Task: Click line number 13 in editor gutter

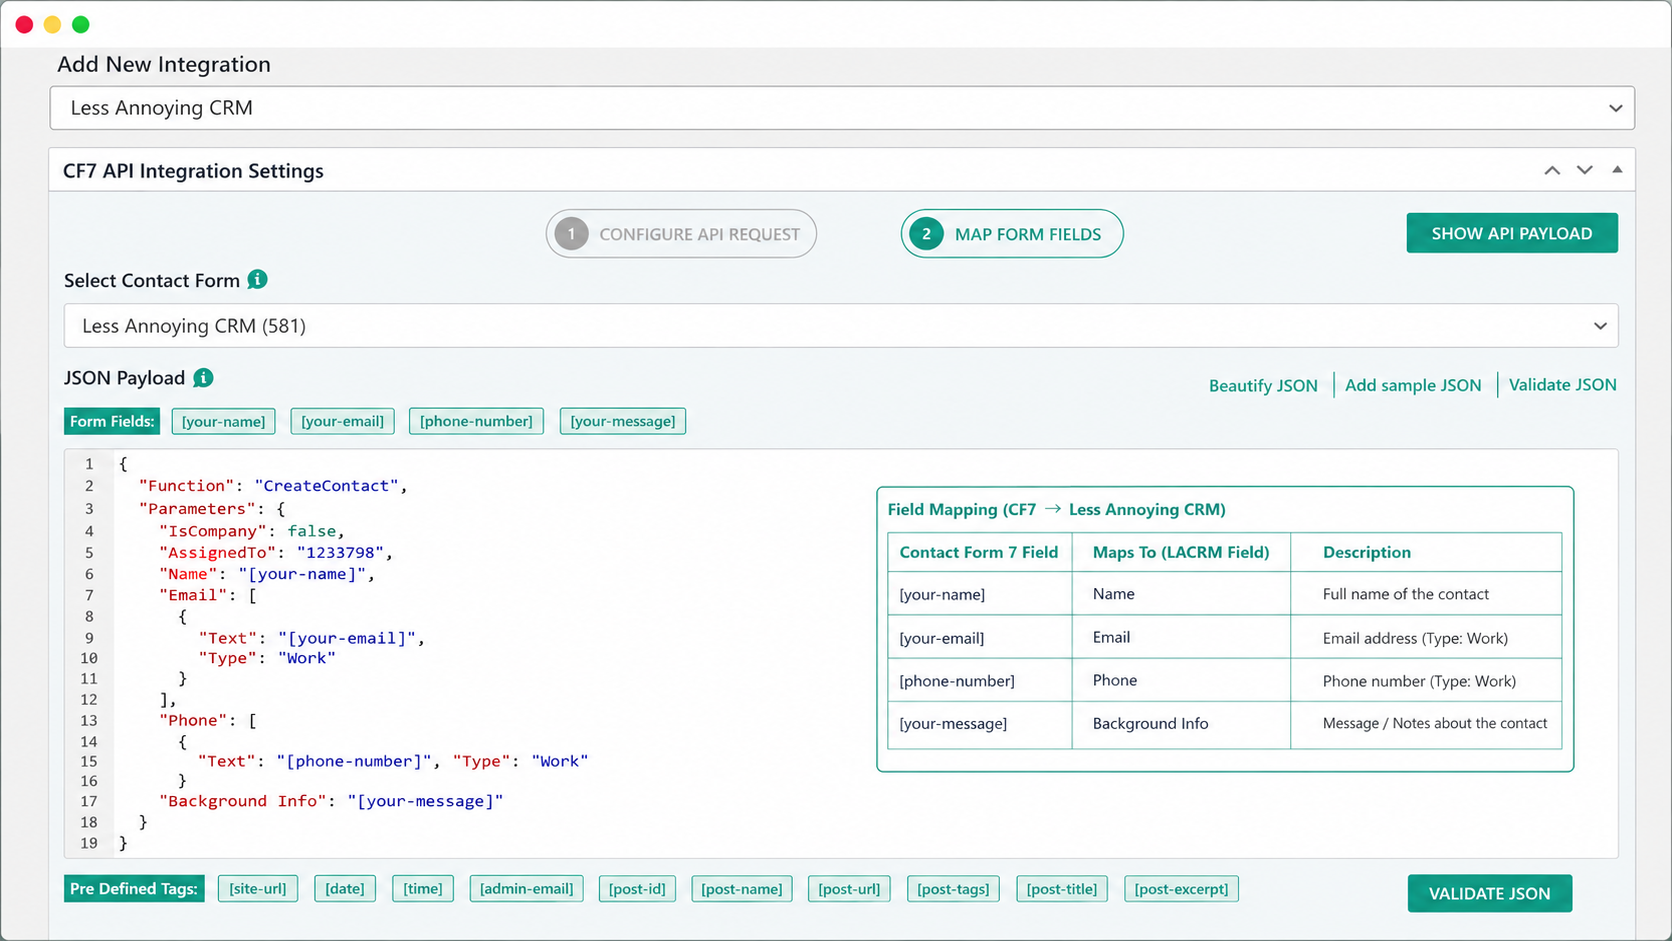Action: click(89, 721)
